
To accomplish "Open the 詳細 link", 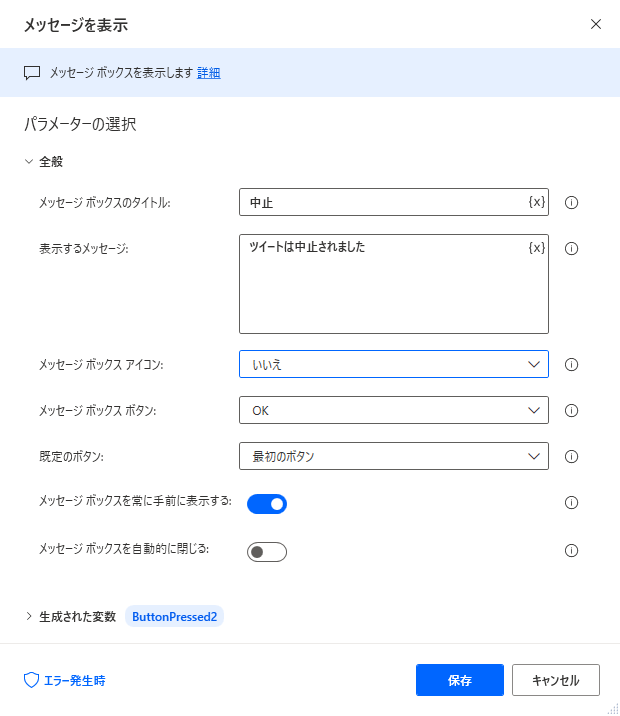I will tap(209, 73).
